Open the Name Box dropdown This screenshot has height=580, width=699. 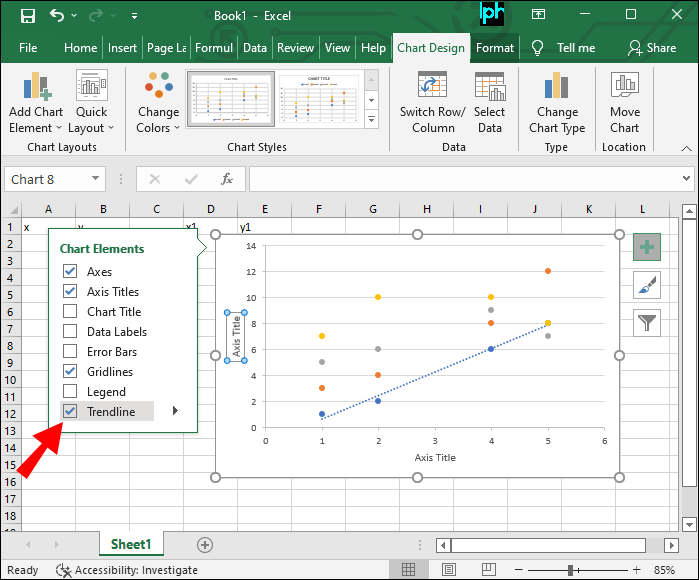pos(96,180)
